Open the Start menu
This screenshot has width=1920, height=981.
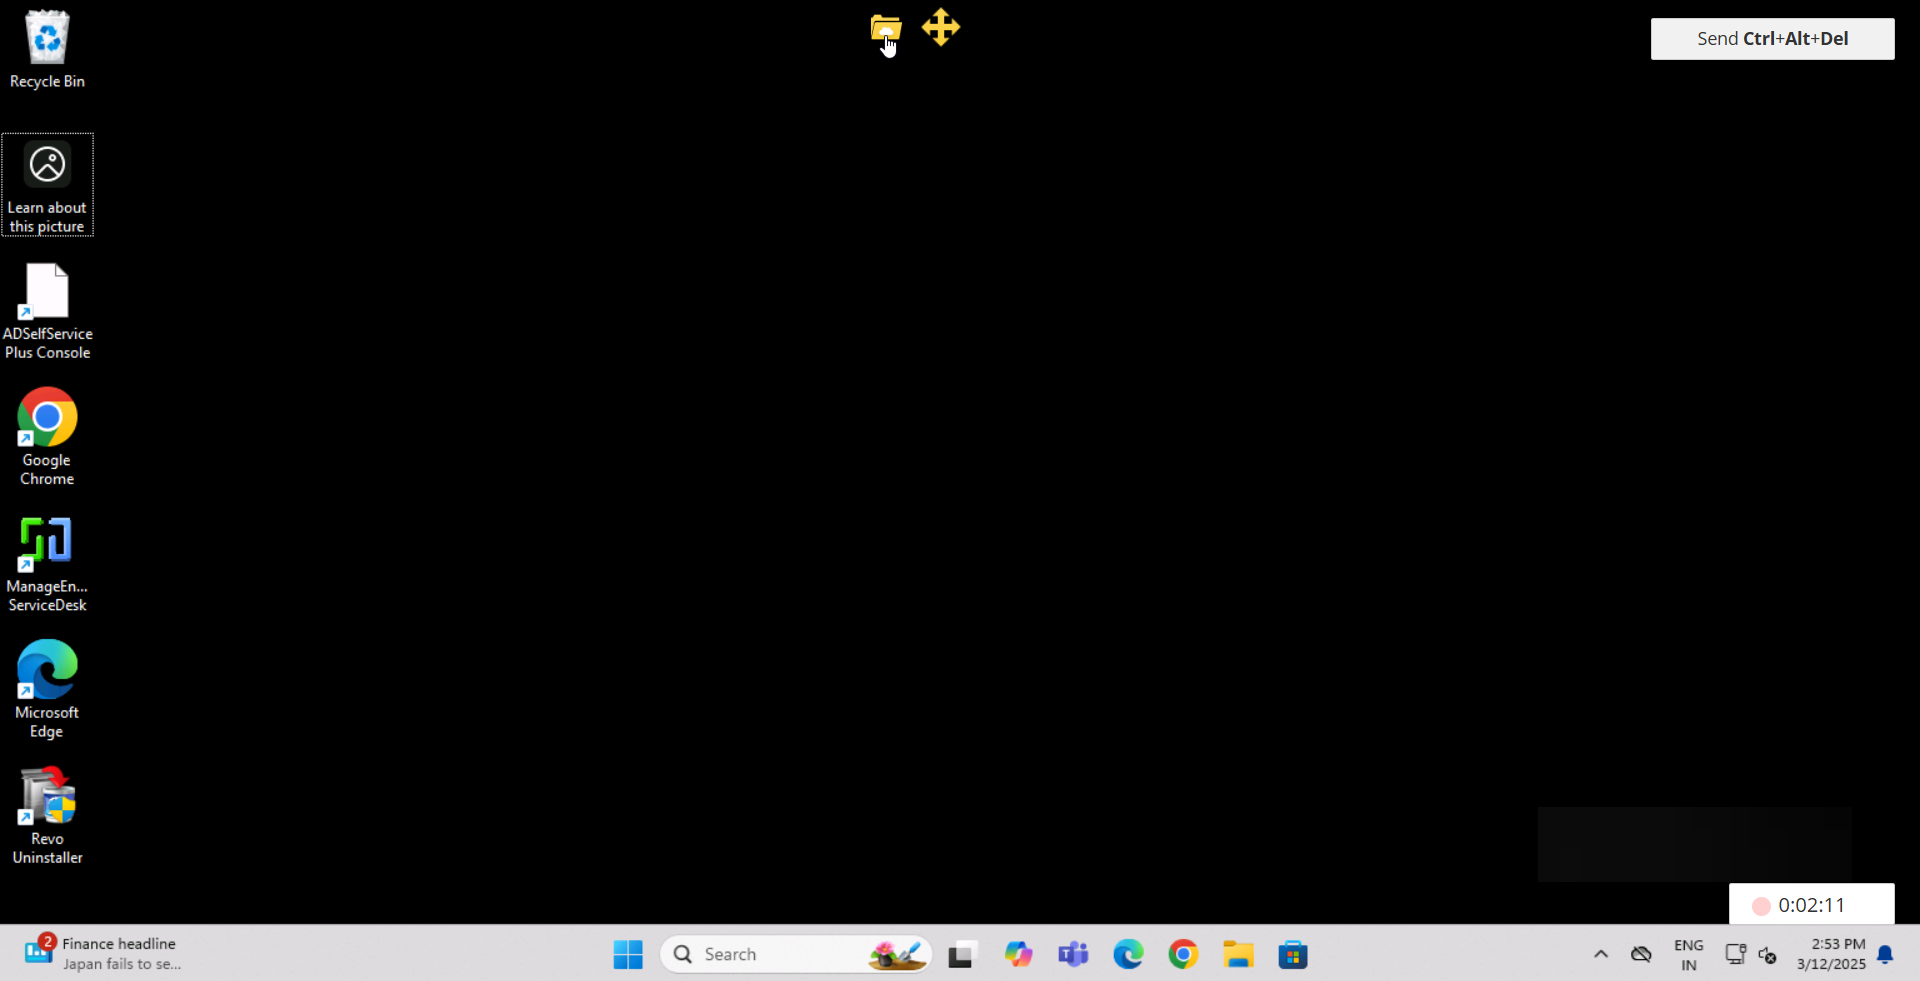coord(627,954)
